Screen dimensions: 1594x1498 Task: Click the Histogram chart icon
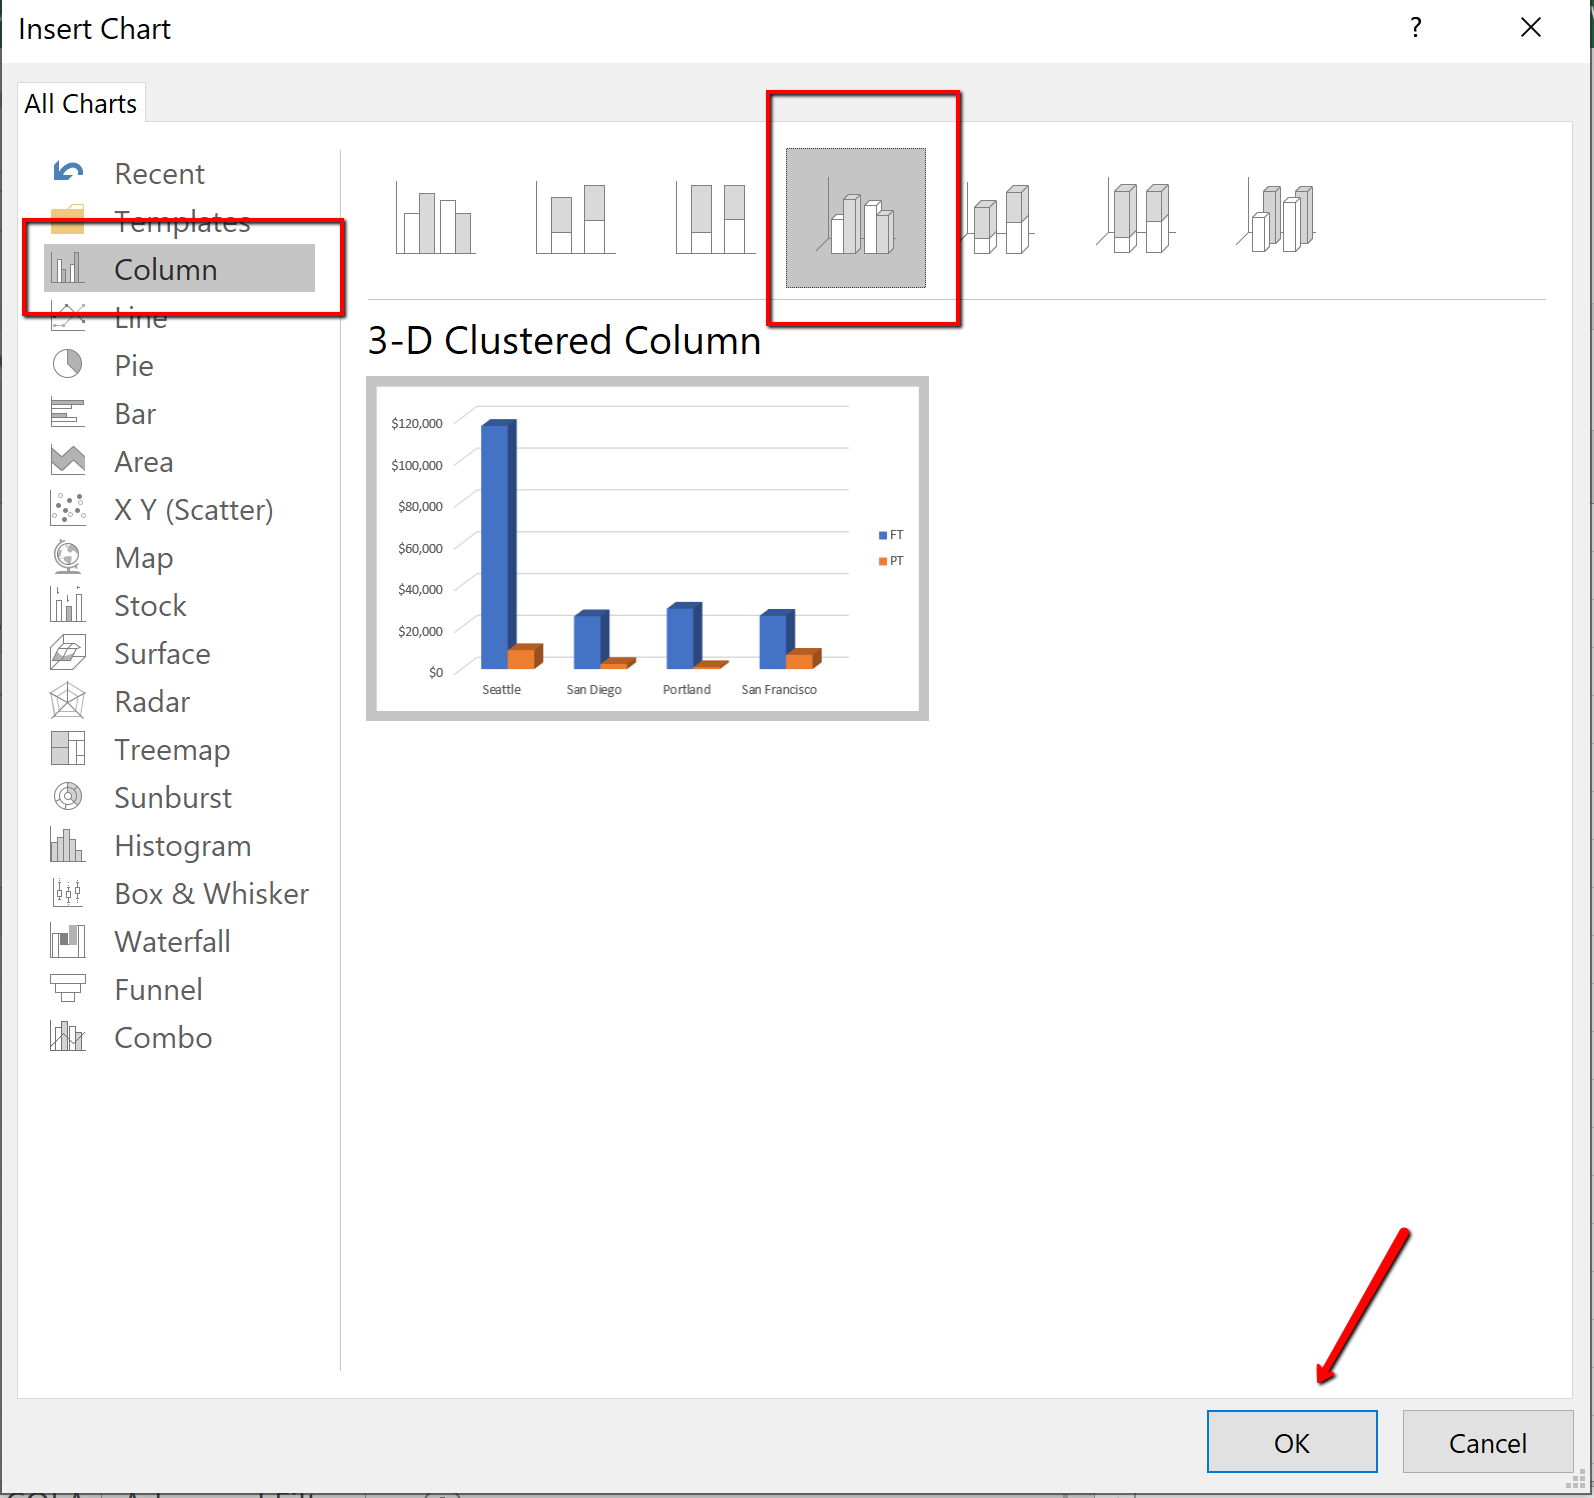(68, 845)
